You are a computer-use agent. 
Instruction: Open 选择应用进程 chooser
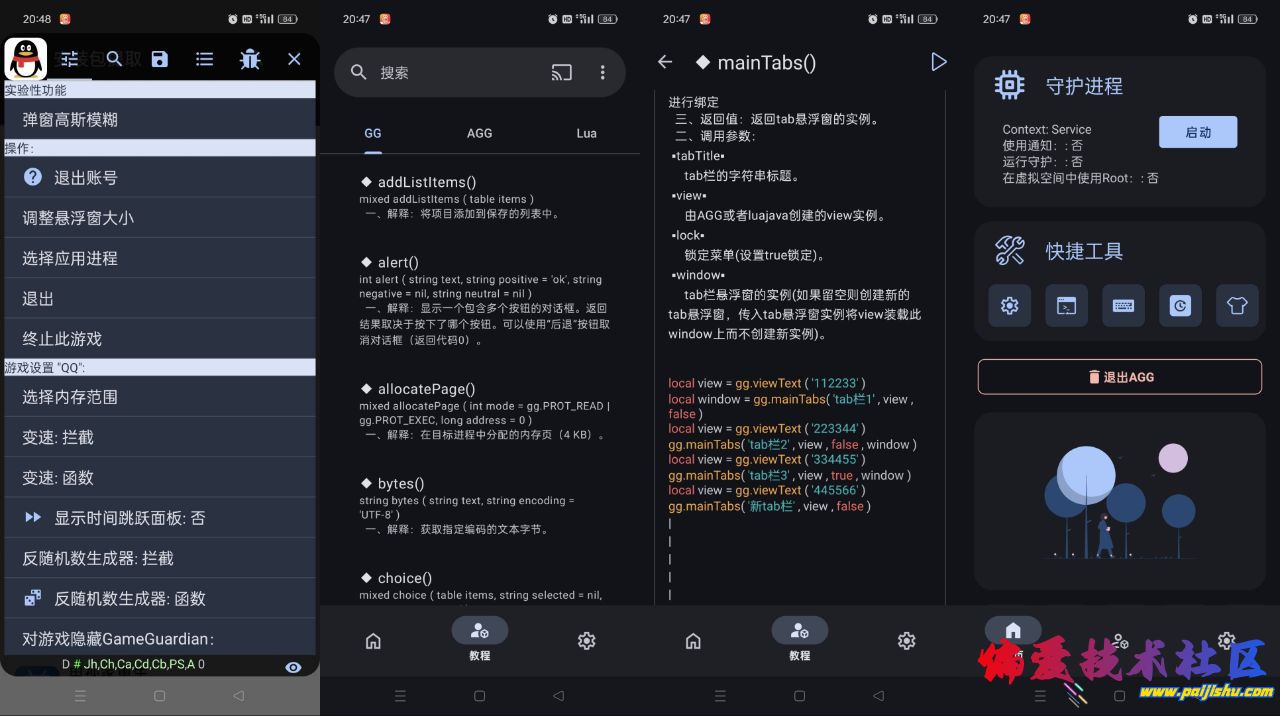point(160,258)
